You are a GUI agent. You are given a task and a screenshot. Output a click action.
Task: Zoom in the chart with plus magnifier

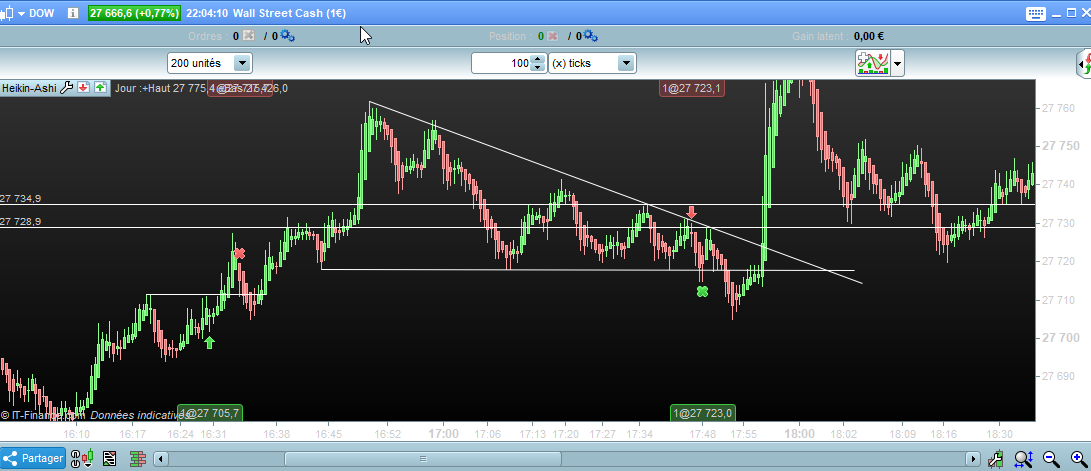pos(1078,458)
